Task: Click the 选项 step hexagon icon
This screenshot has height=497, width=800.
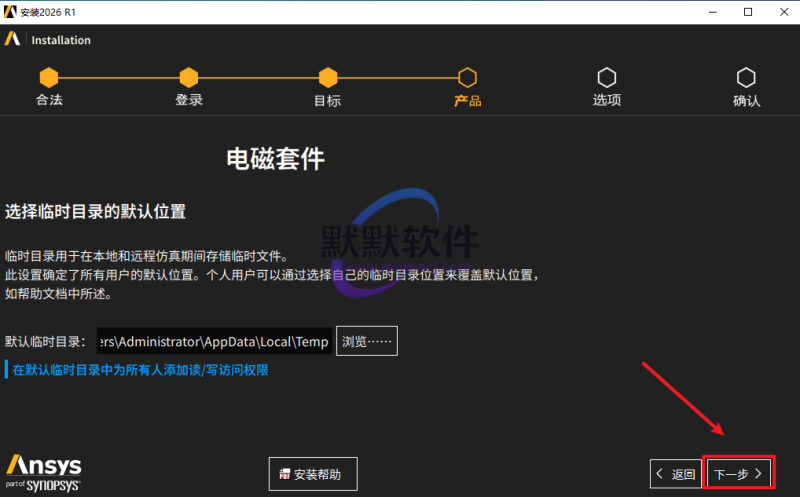Action: [x=606, y=77]
